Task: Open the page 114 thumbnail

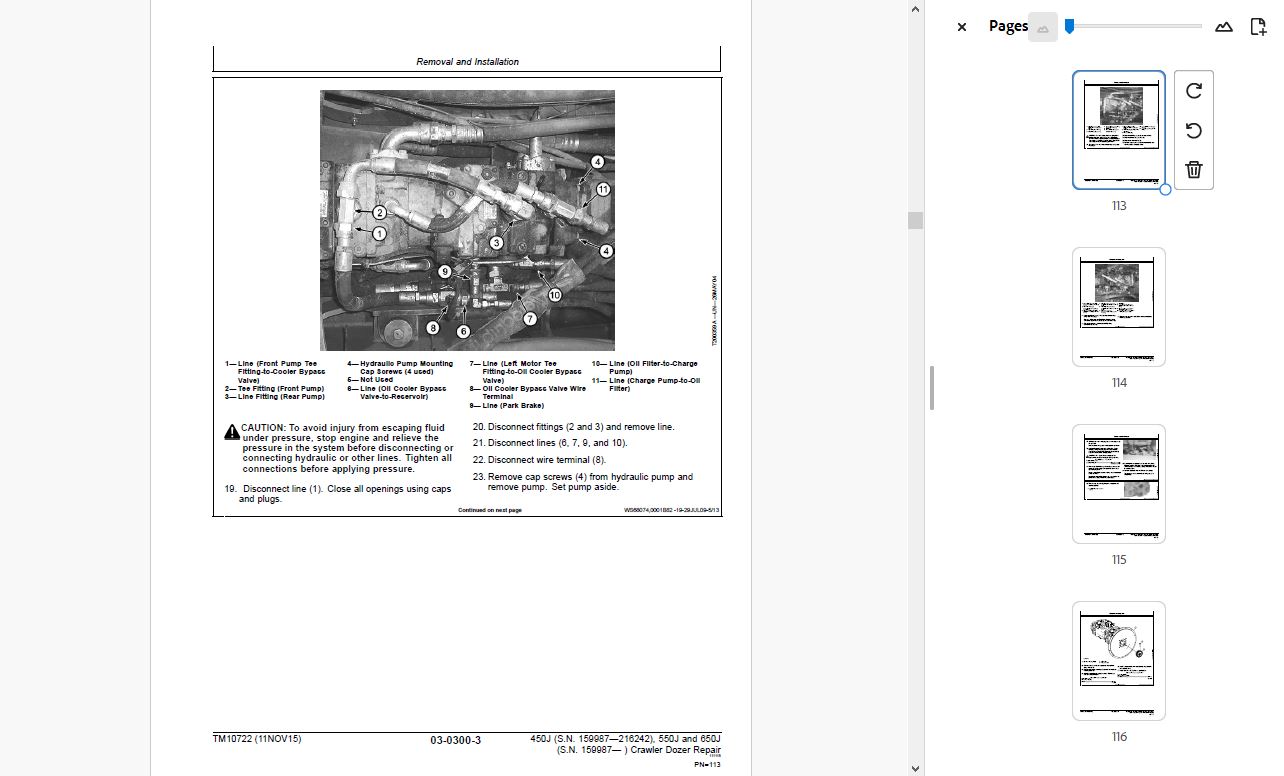Action: click(1119, 307)
